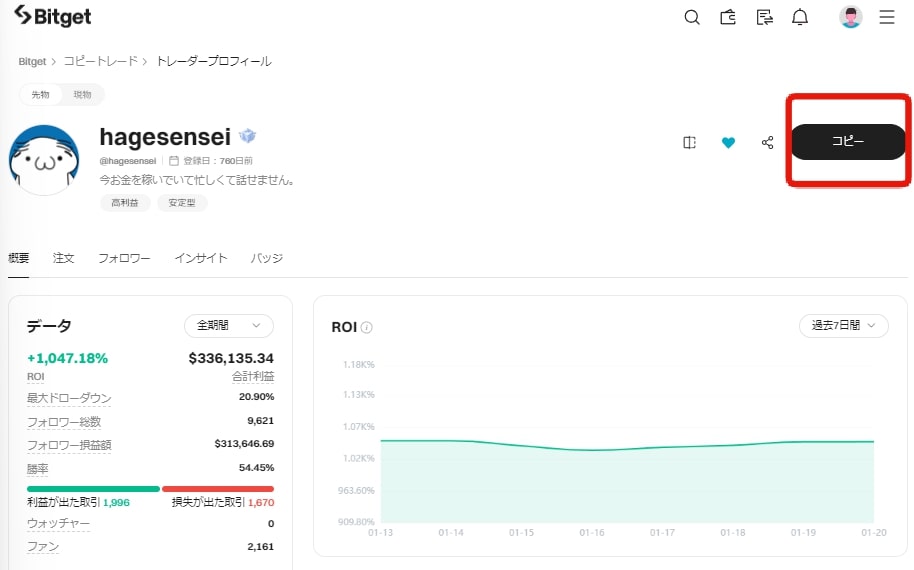
Task: Open the wallet assets icon
Action: pyautogui.click(x=728, y=17)
